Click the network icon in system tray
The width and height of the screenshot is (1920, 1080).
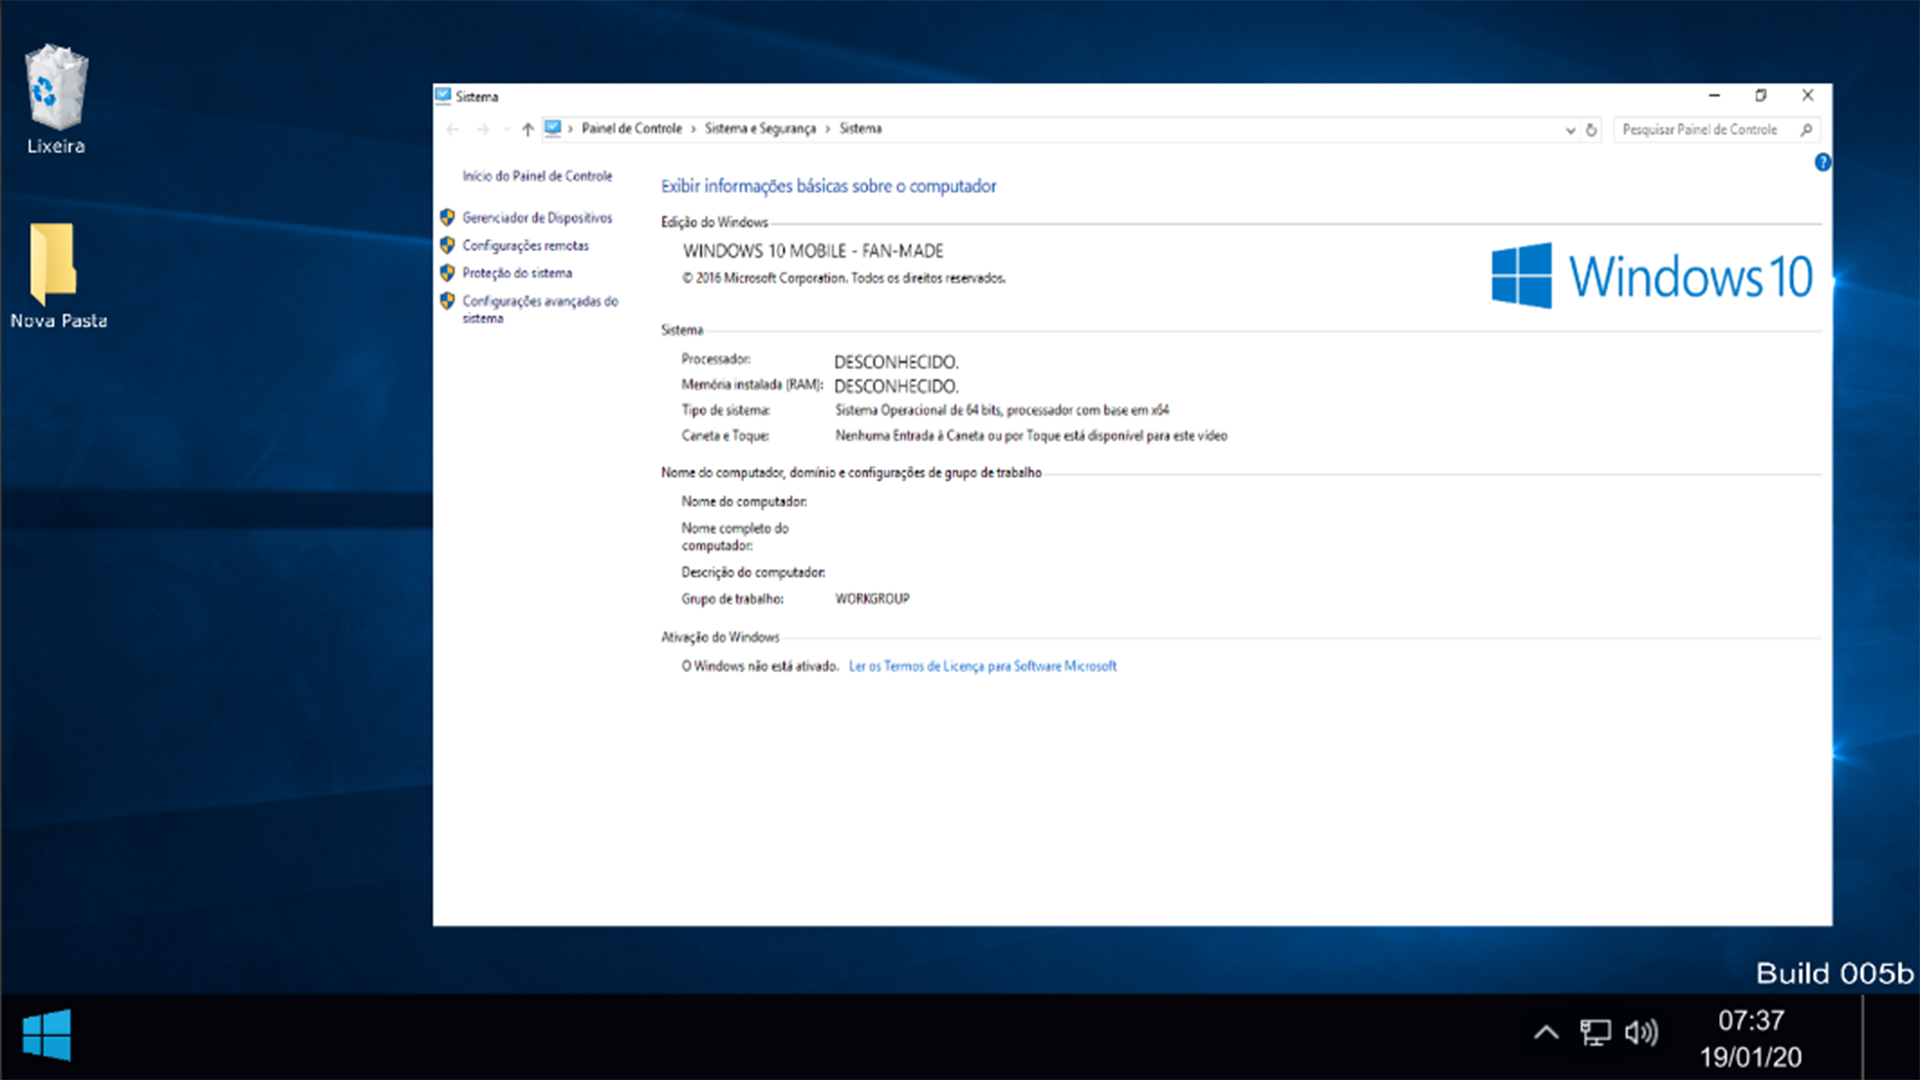(1594, 1032)
